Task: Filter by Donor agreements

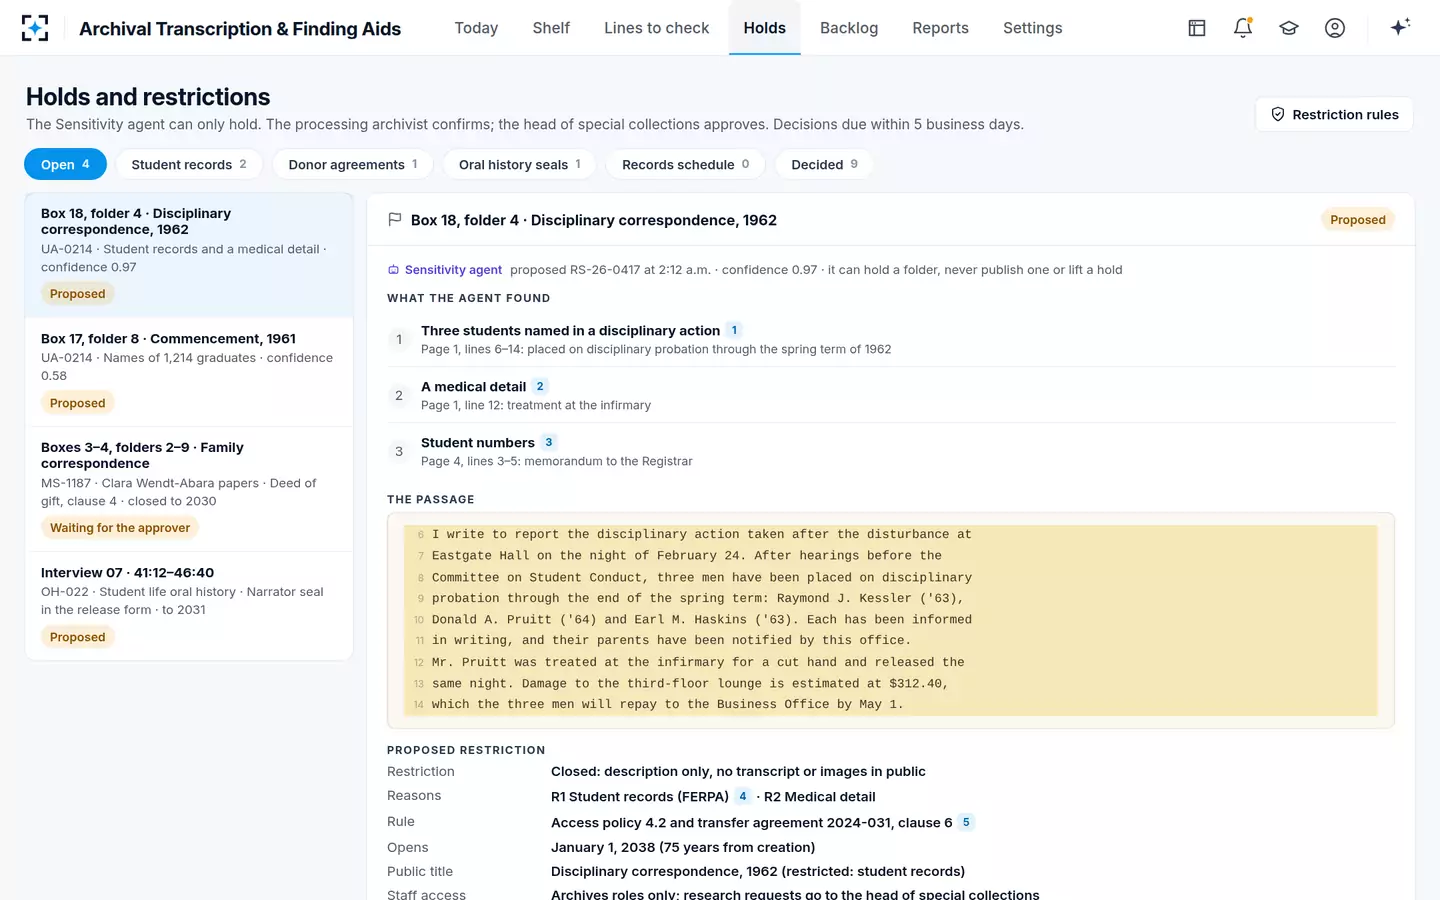Action: [353, 164]
